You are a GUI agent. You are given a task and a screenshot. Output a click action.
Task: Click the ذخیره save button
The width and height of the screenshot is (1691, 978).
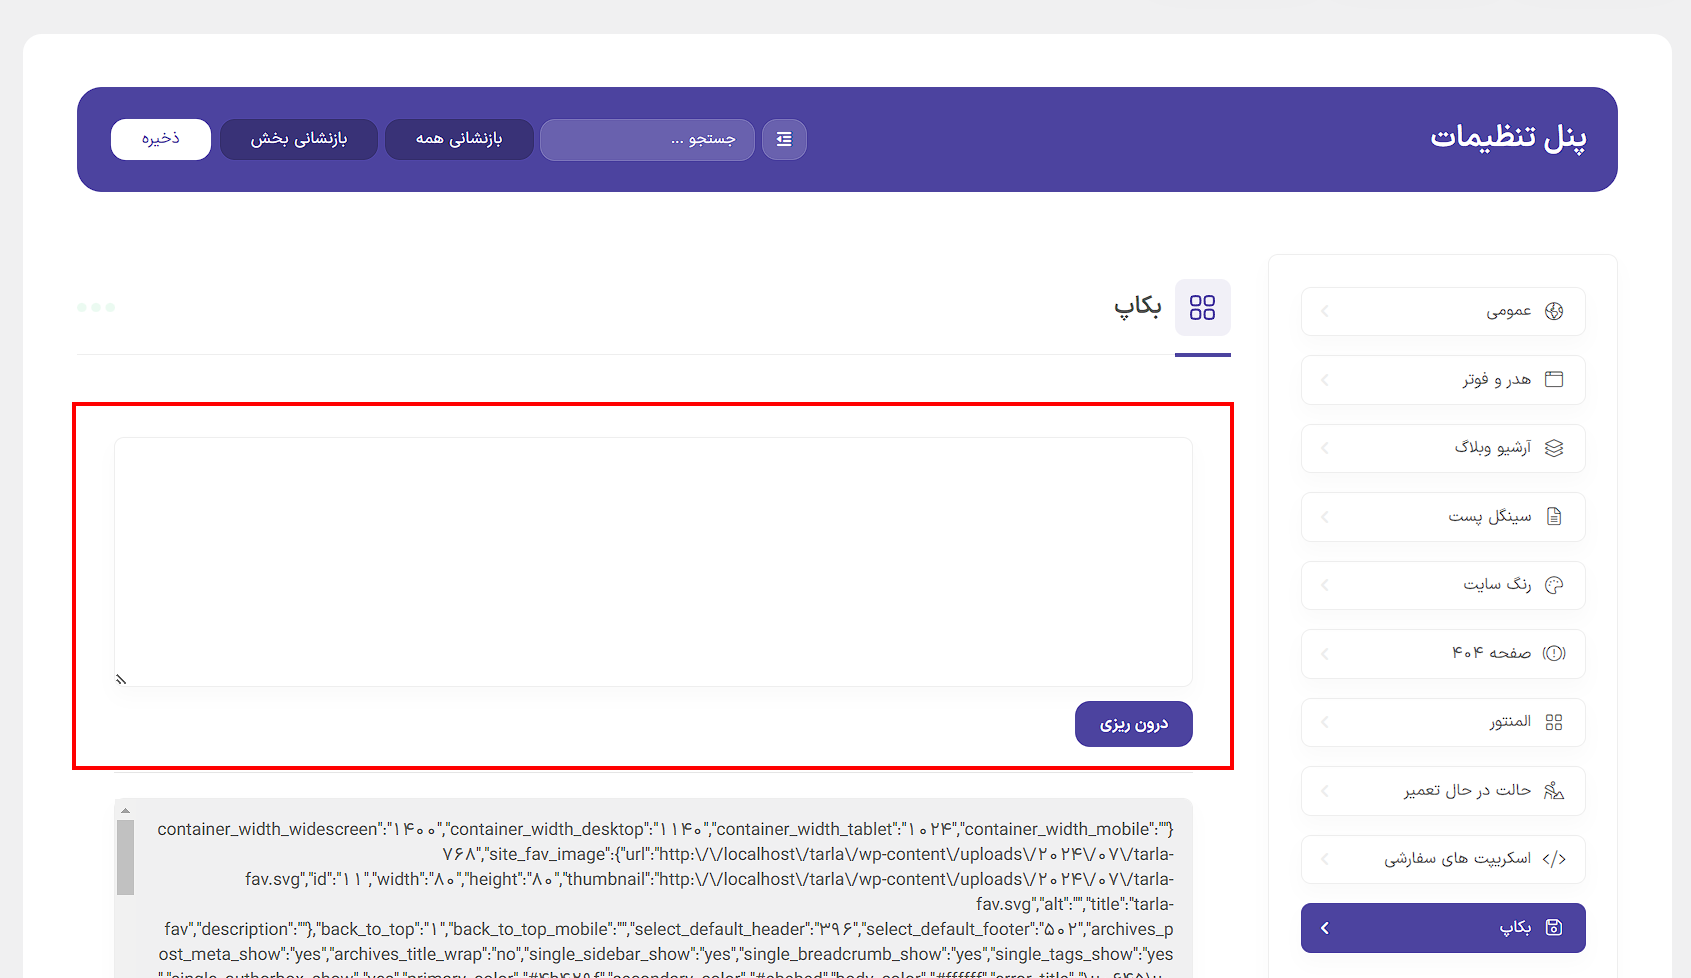[161, 139]
